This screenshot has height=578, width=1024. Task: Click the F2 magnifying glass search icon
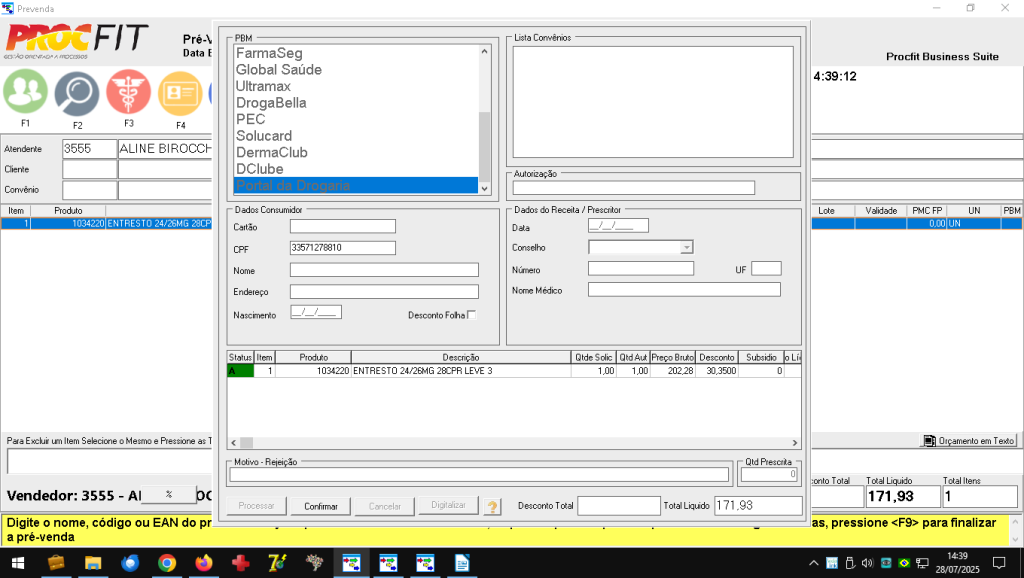pyautogui.click(x=76, y=94)
